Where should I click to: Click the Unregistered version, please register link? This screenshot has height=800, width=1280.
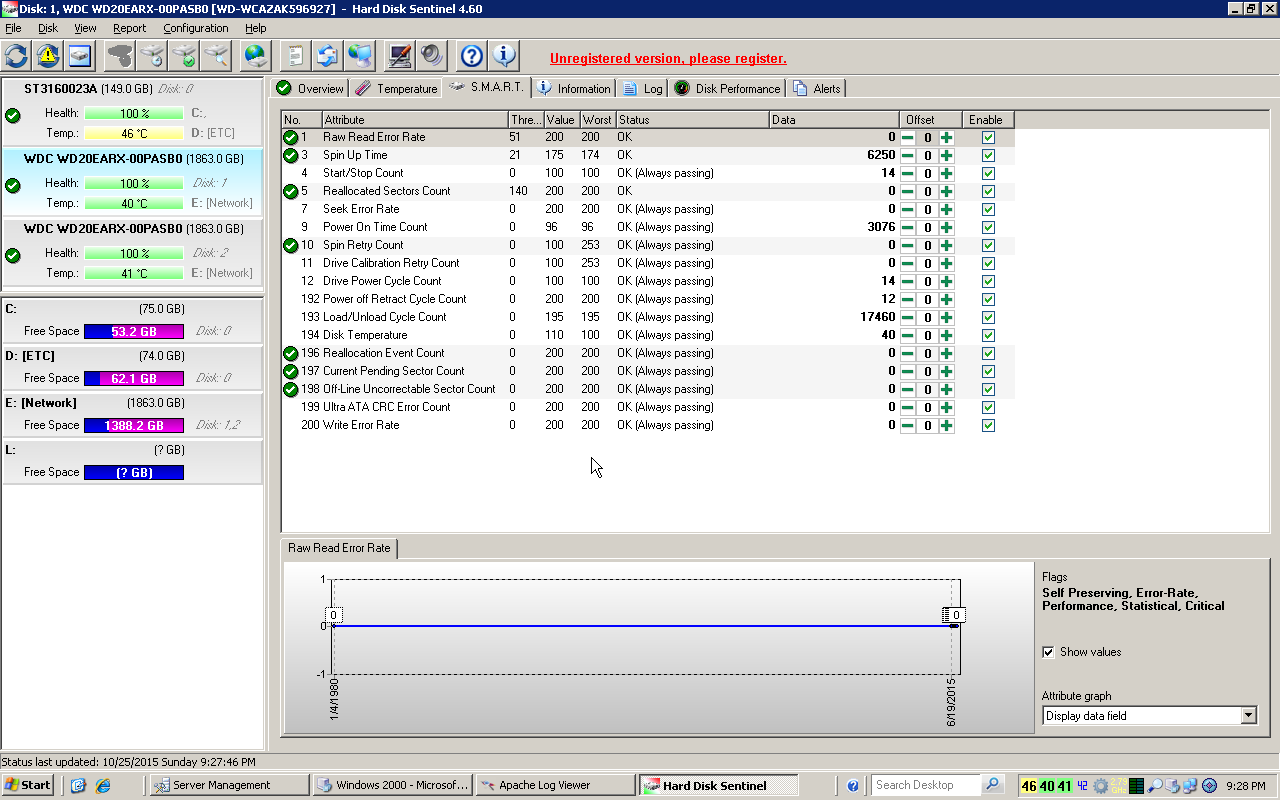click(x=668, y=58)
